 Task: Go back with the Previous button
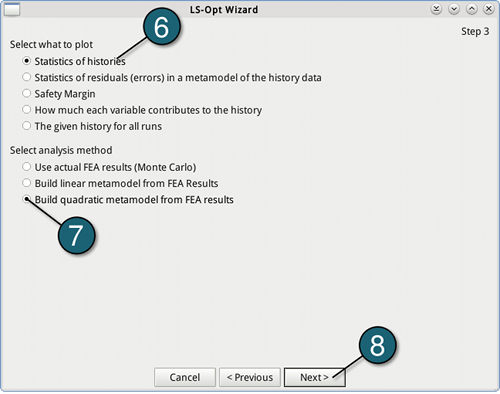point(250,377)
